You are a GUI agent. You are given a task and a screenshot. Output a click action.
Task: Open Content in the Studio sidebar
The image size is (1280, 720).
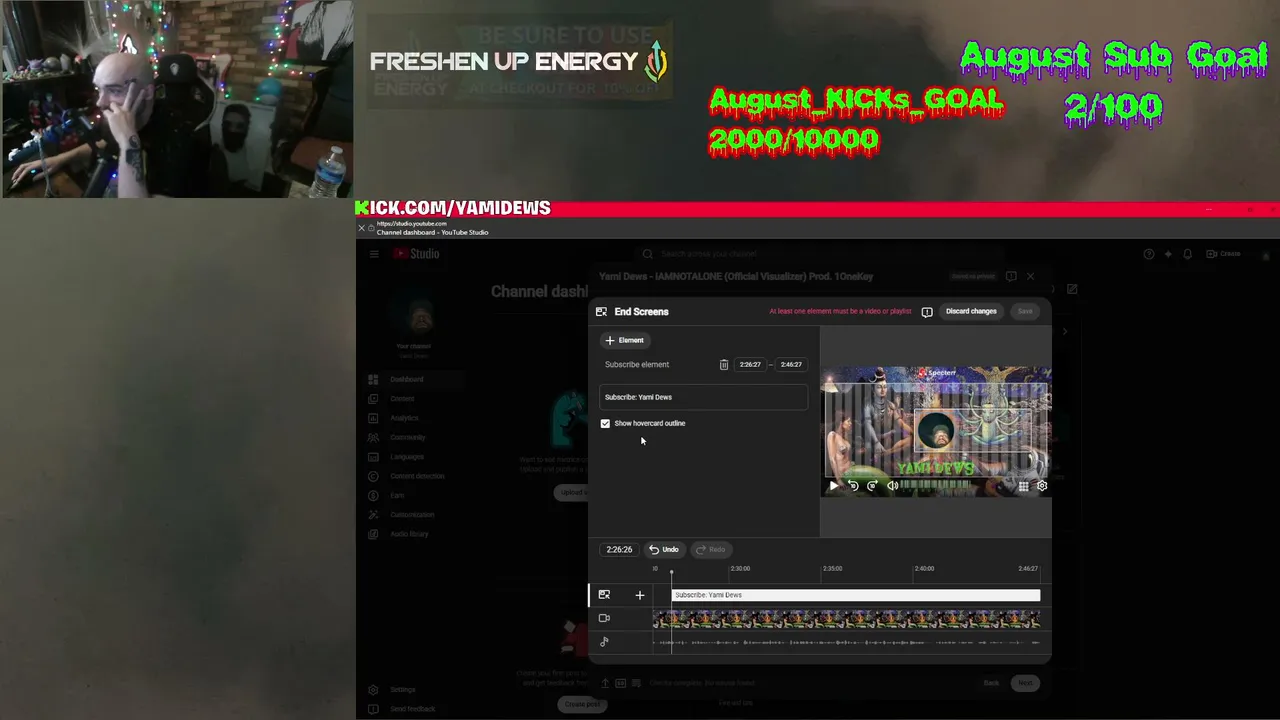tap(402, 399)
